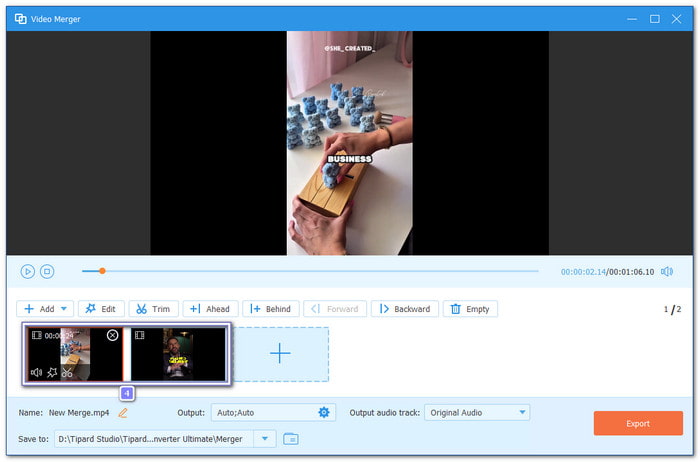Click the Trim toolbar button
The image size is (700, 462).
coord(154,309)
